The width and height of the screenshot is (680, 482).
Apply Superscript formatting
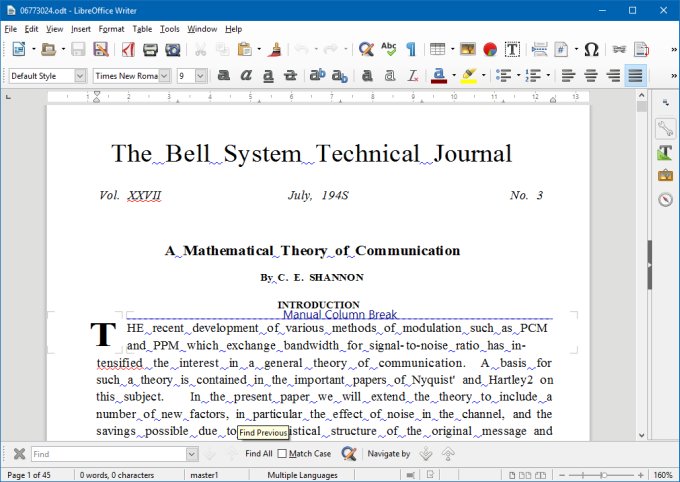[317, 75]
